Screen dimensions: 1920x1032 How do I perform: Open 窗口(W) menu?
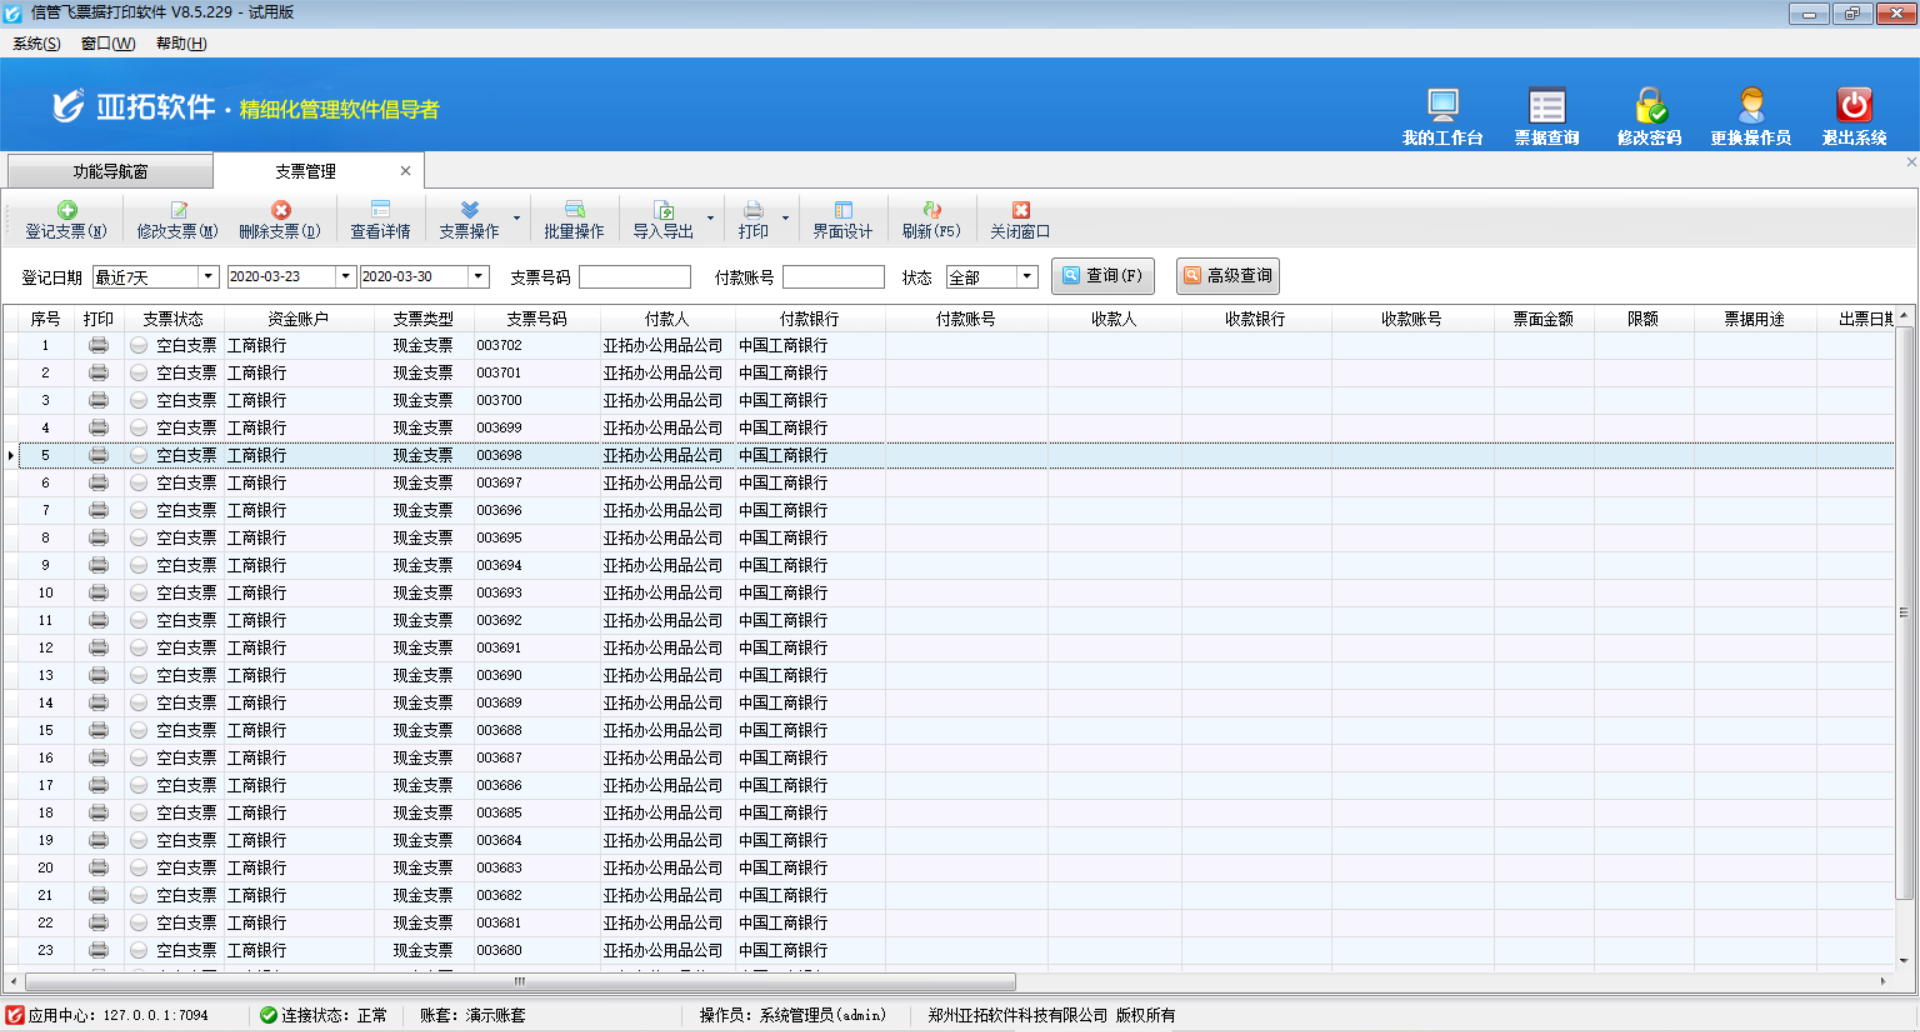[x=108, y=43]
